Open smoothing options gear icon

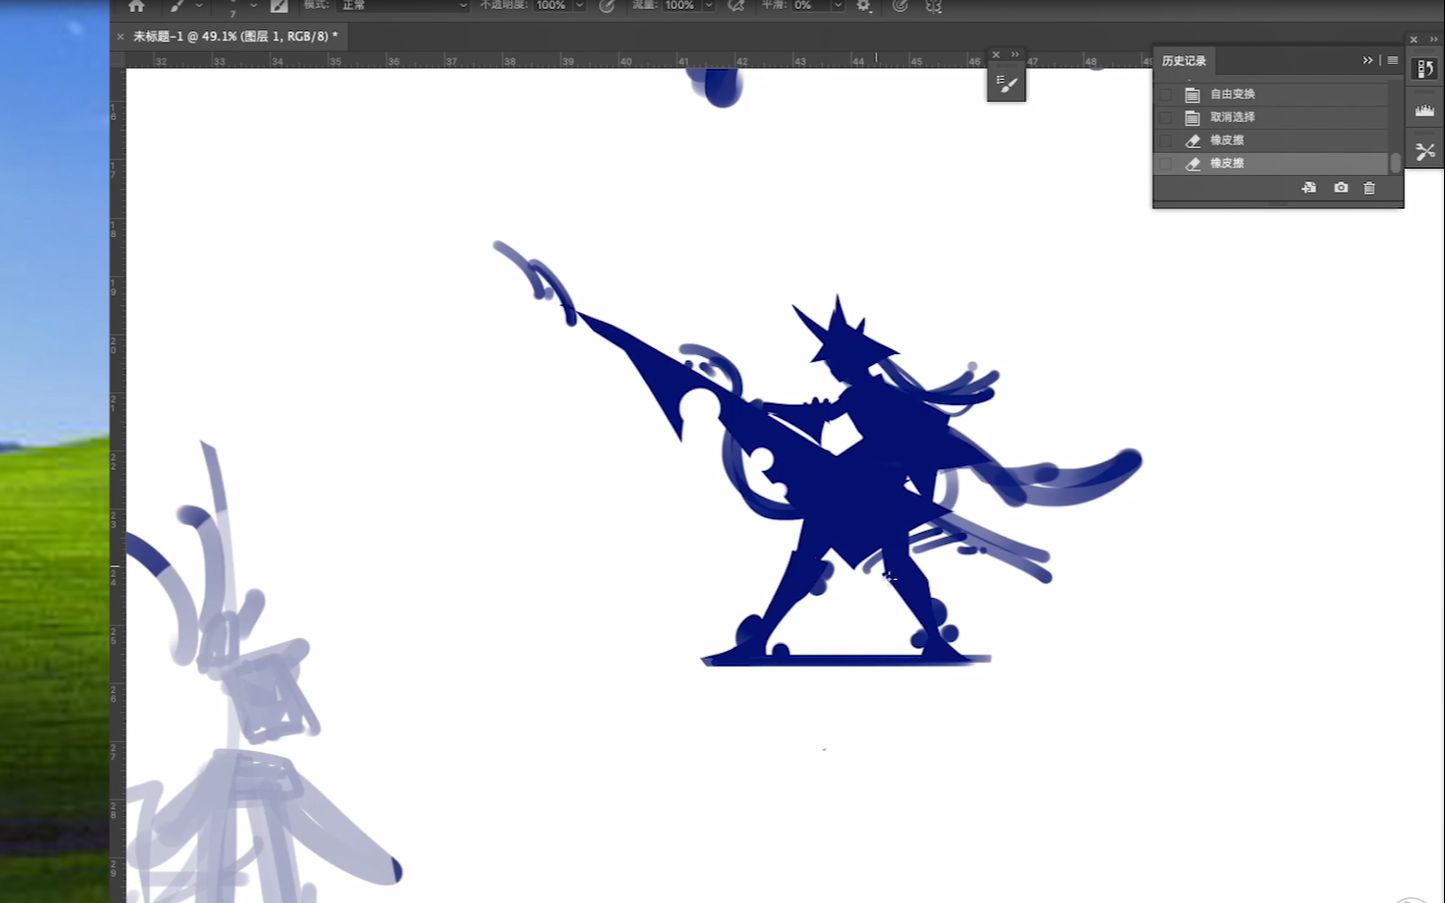pyautogui.click(x=864, y=6)
